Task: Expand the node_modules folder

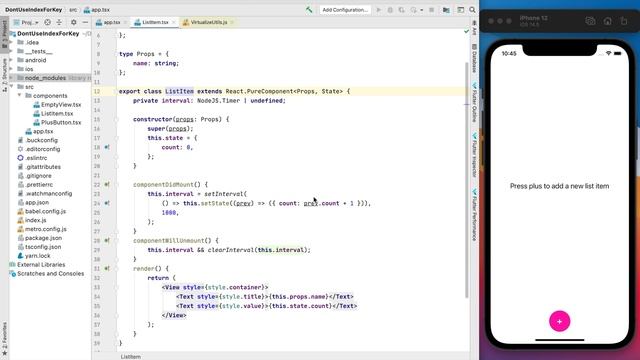Action: pyautogui.click(x=11, y=78)
